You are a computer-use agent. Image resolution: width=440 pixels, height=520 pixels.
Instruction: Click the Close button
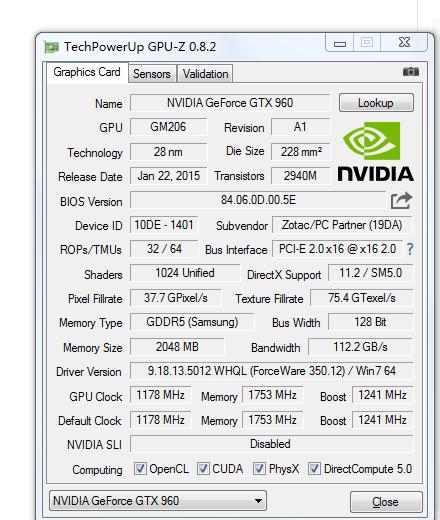pyautogui.click(x=386, y=502)
